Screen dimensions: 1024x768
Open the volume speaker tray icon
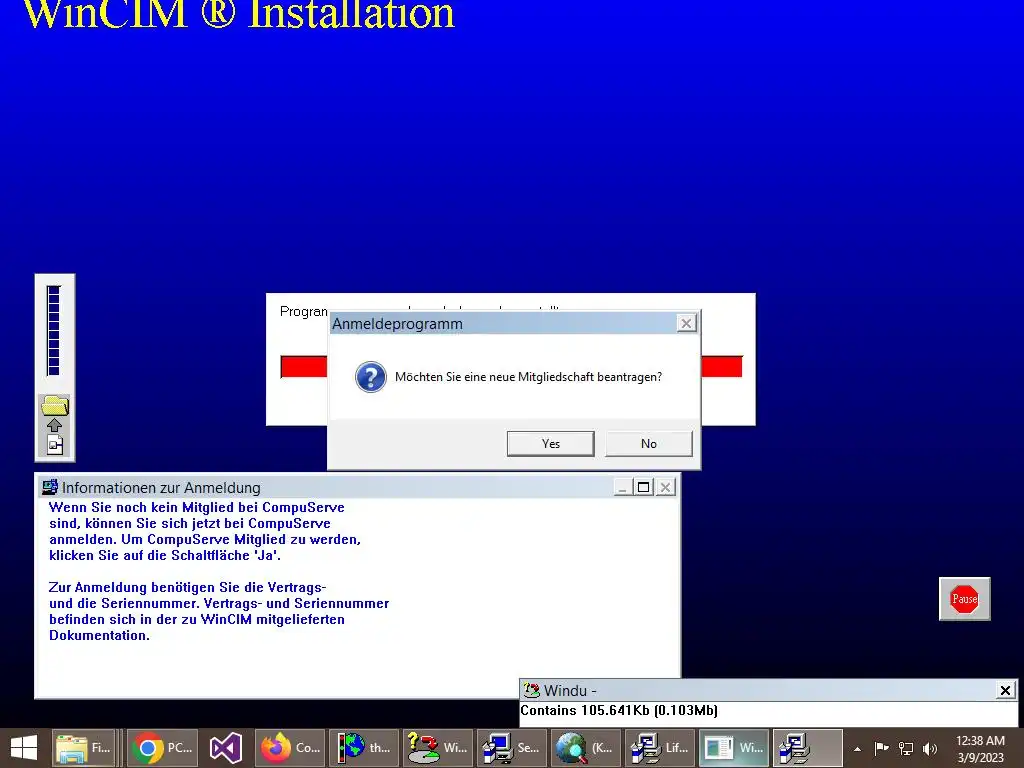(x=930, y=748)
